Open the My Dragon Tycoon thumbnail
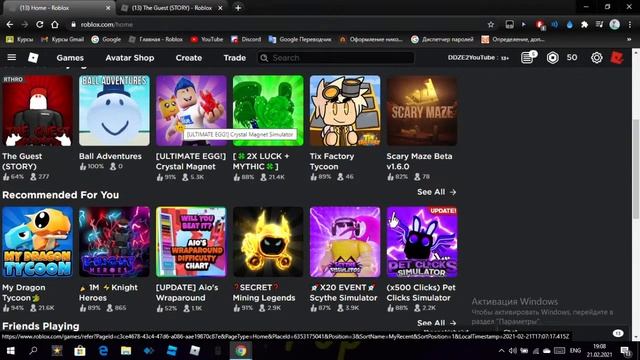The image size is (640, 360). [x=37, y=242]
